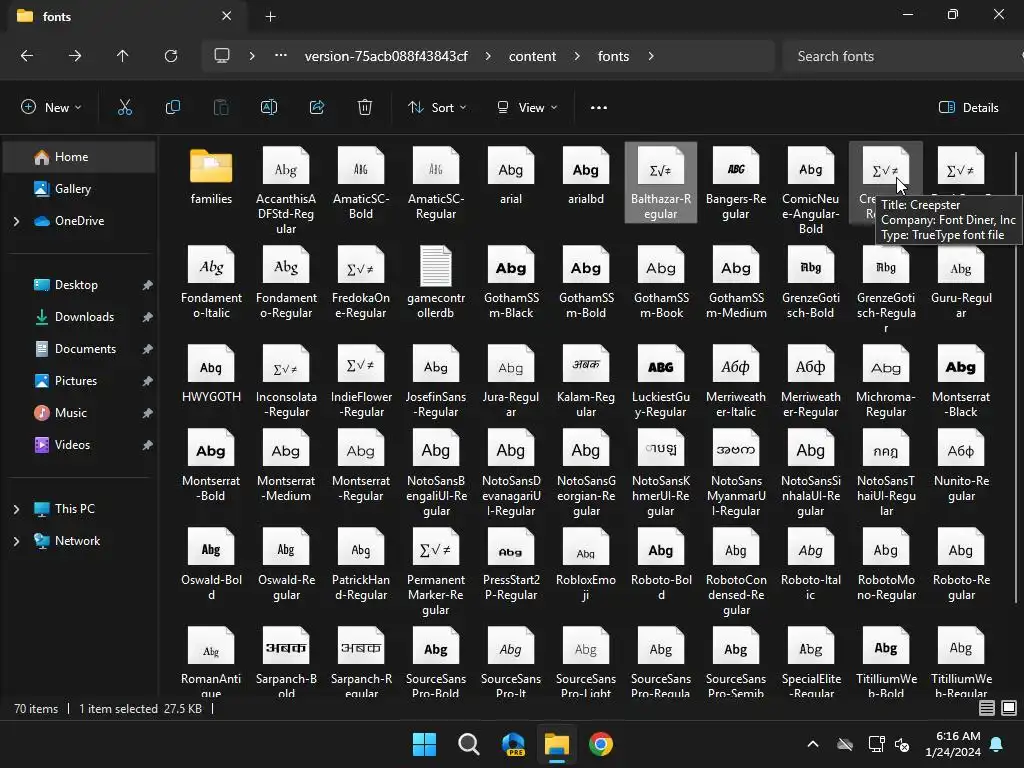
Task: Expand the chevron after fonts in path
Action: (651, 56)
